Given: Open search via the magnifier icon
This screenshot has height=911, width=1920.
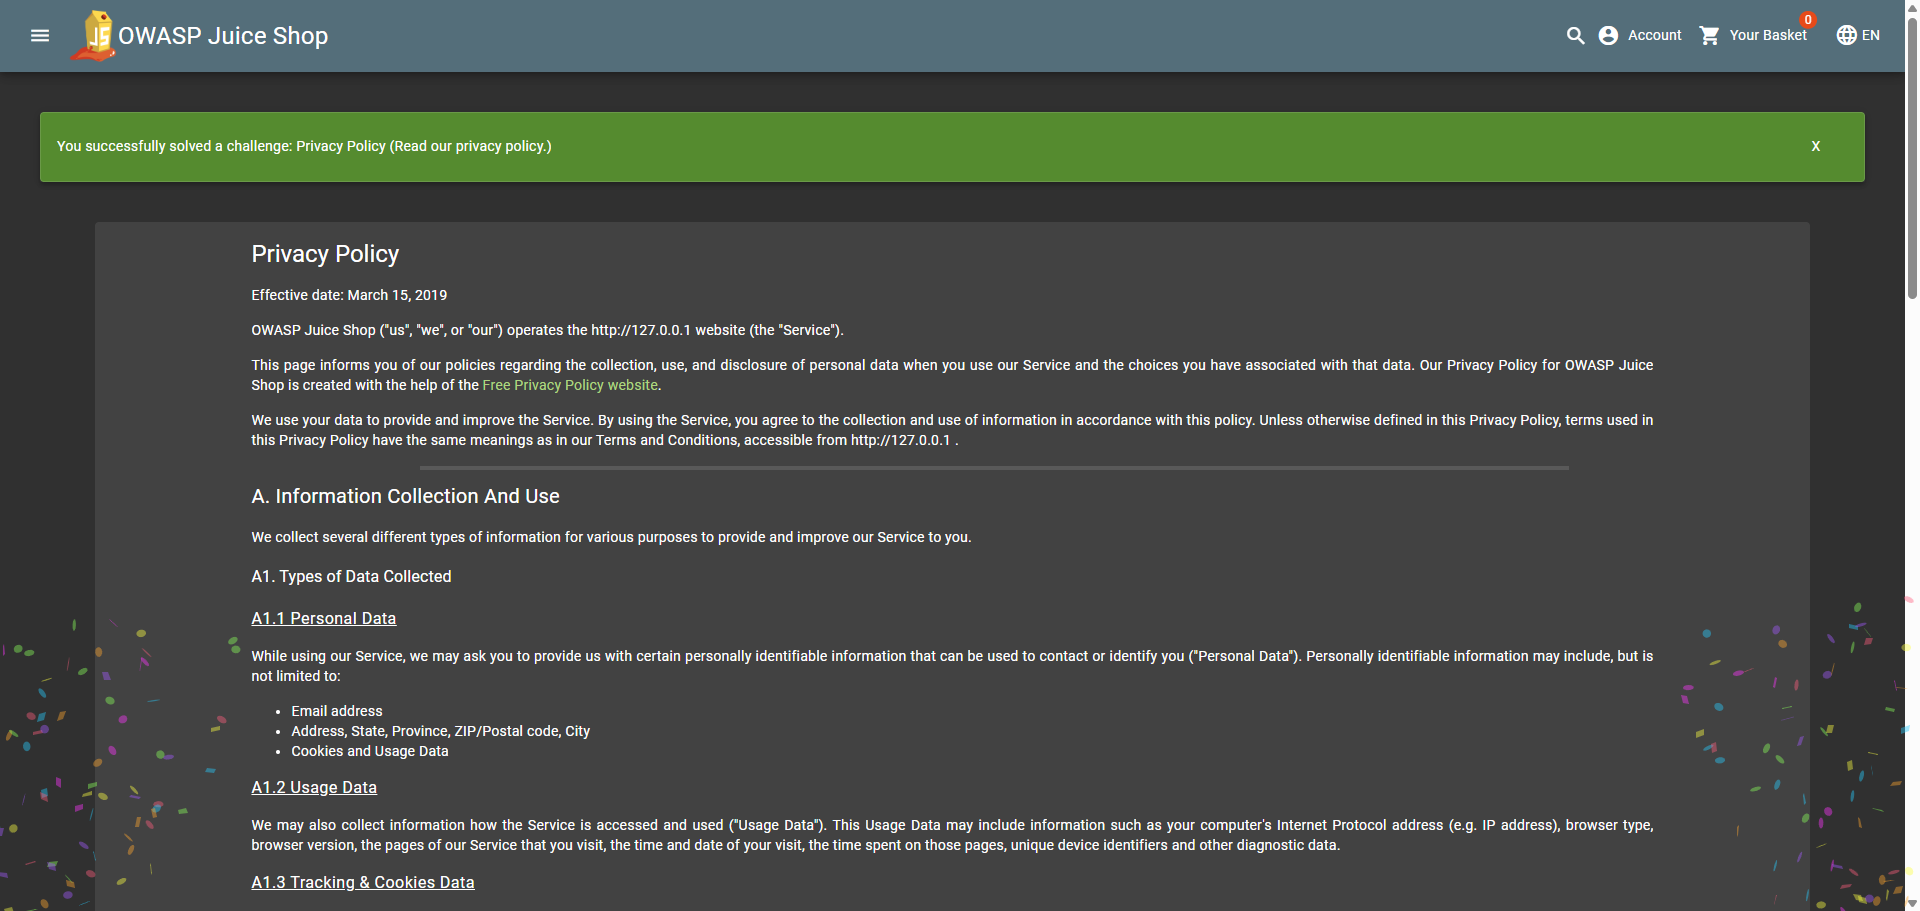Looking at the screenshot, I should coord(1575,36).
